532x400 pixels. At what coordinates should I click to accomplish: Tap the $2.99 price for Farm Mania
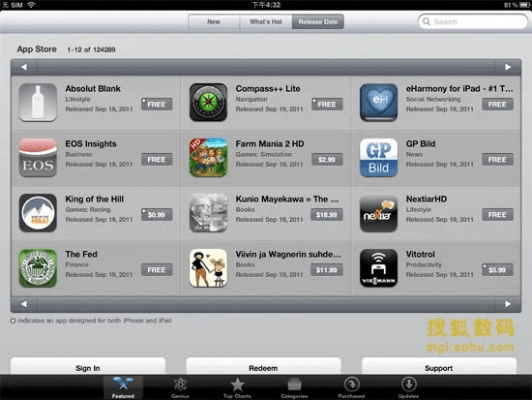click(x=327, y=159)
